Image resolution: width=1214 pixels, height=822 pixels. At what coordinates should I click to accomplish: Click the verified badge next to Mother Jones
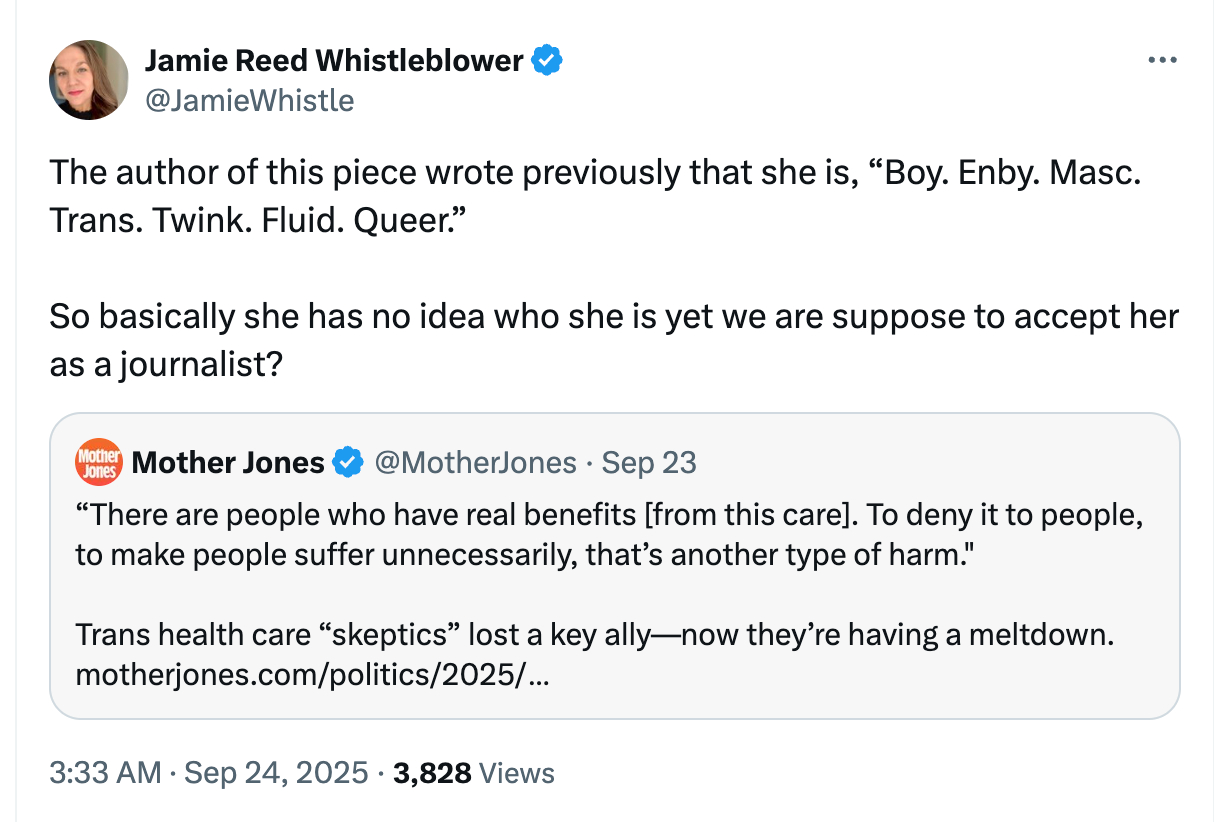(x=347, y=463)
